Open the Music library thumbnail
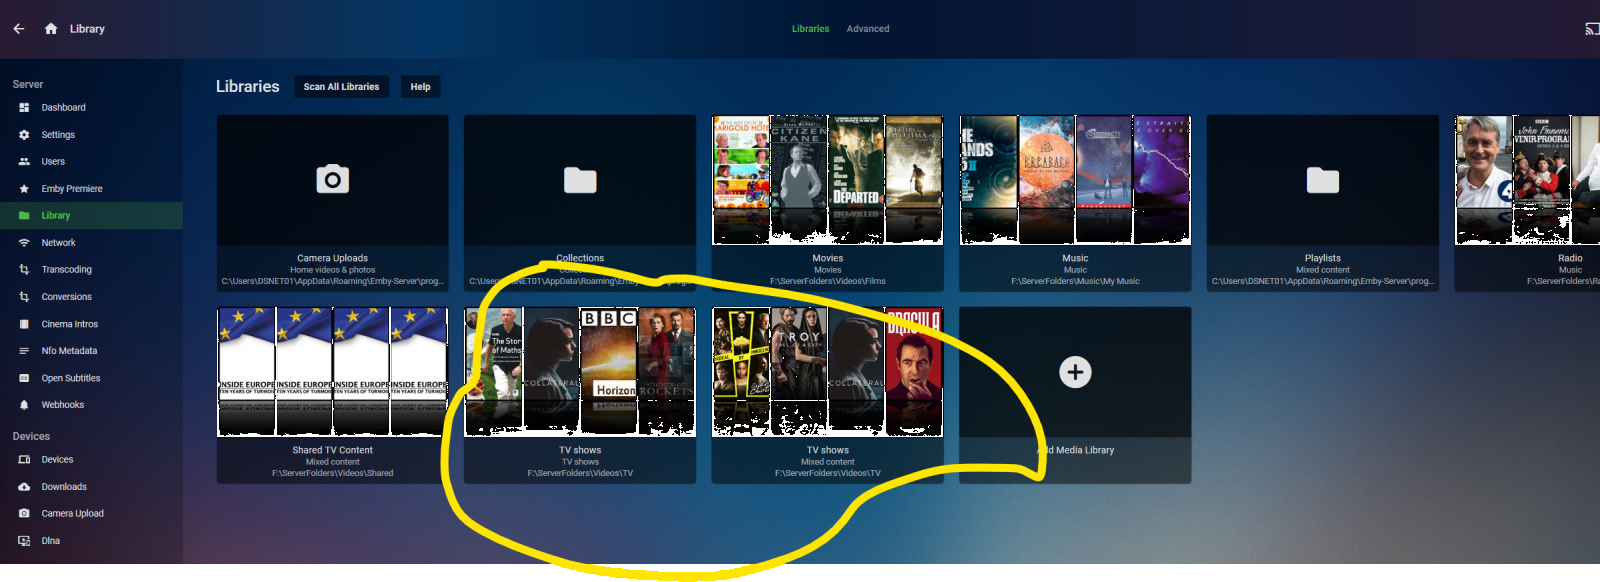The height and width of the screenshot is (582, 1600). pos(1075,180)
